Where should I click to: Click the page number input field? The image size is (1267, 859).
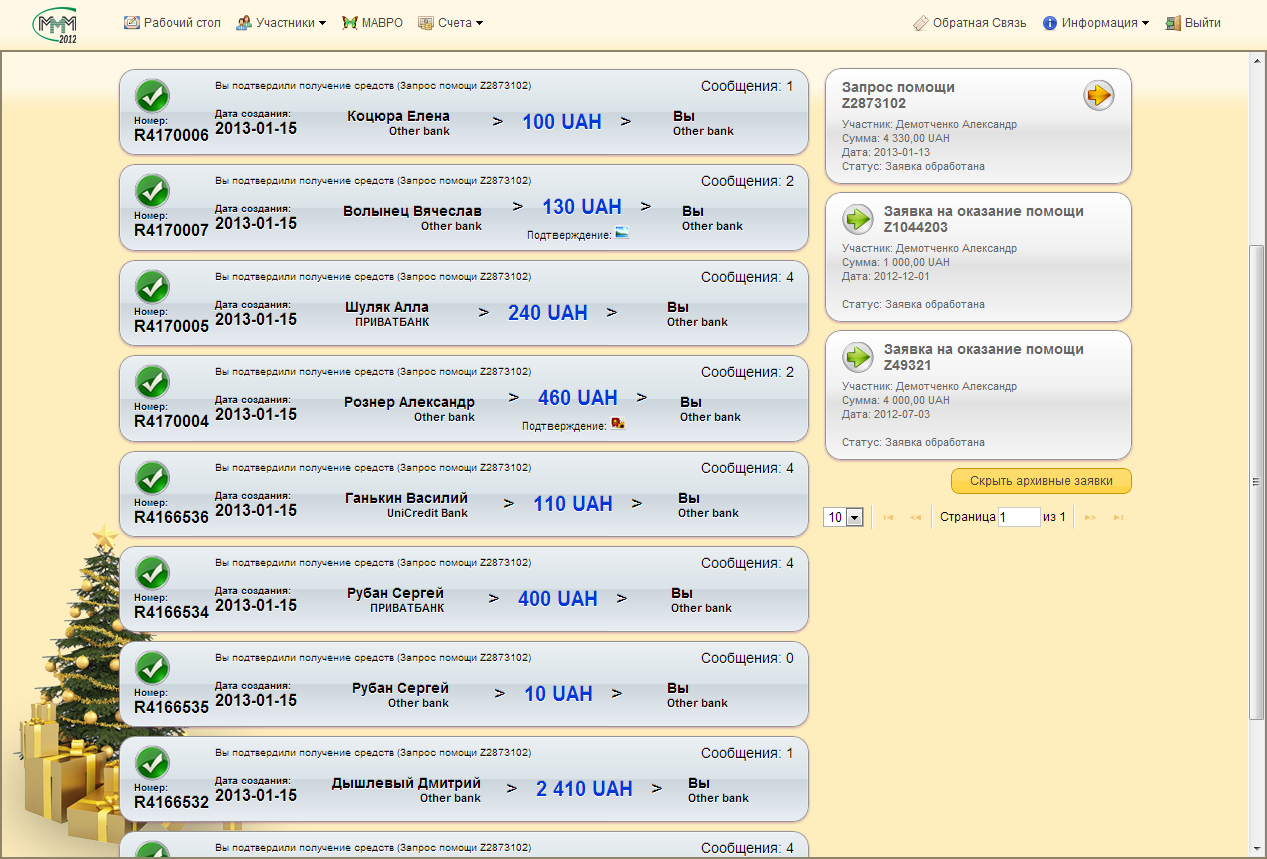coord(1019,517)
